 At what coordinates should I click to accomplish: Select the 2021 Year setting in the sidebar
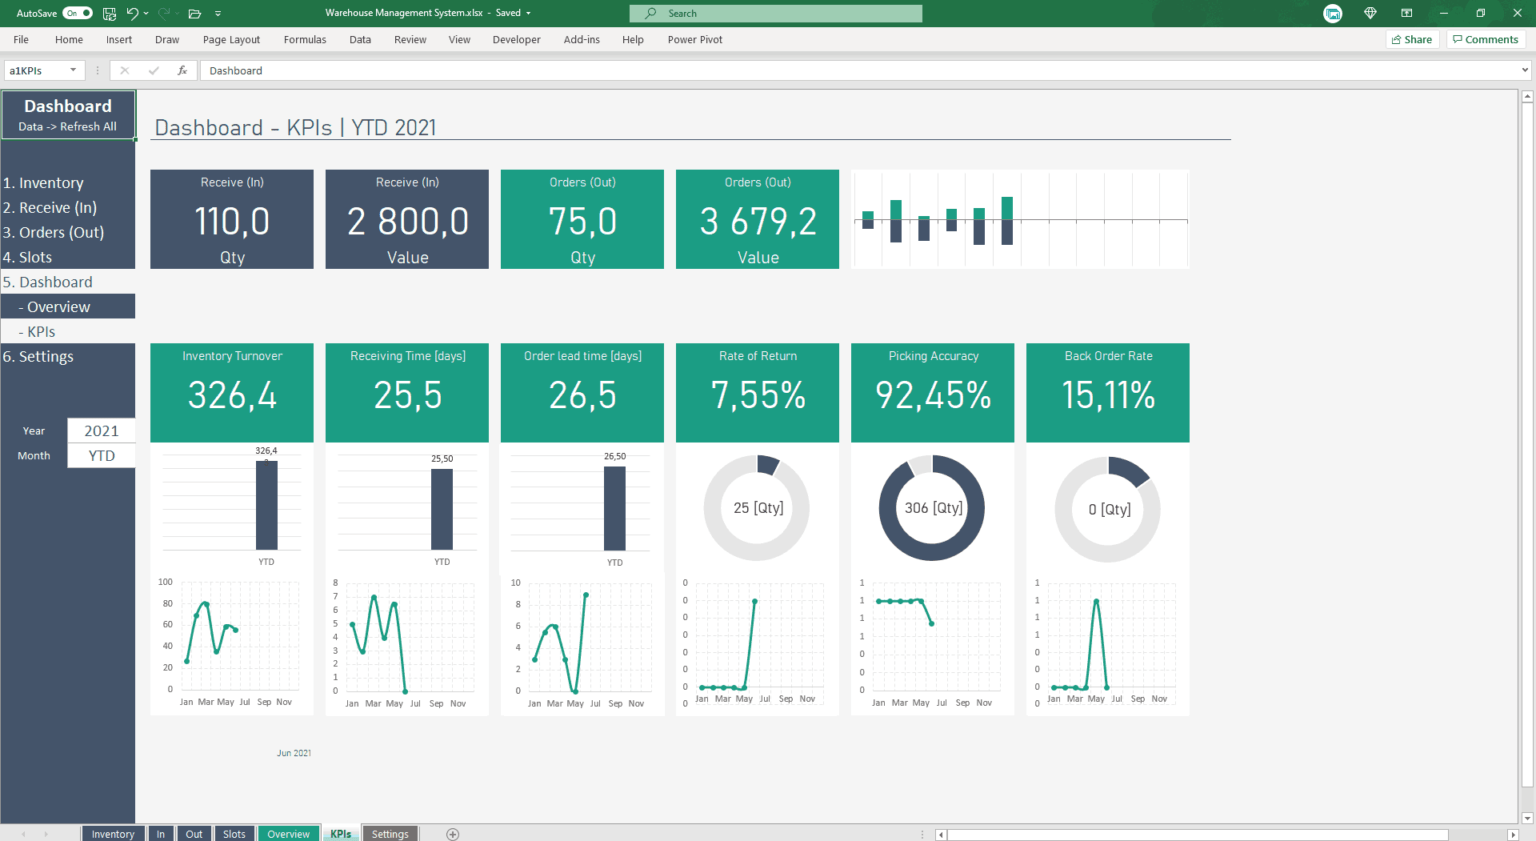[x=101, y=430]
